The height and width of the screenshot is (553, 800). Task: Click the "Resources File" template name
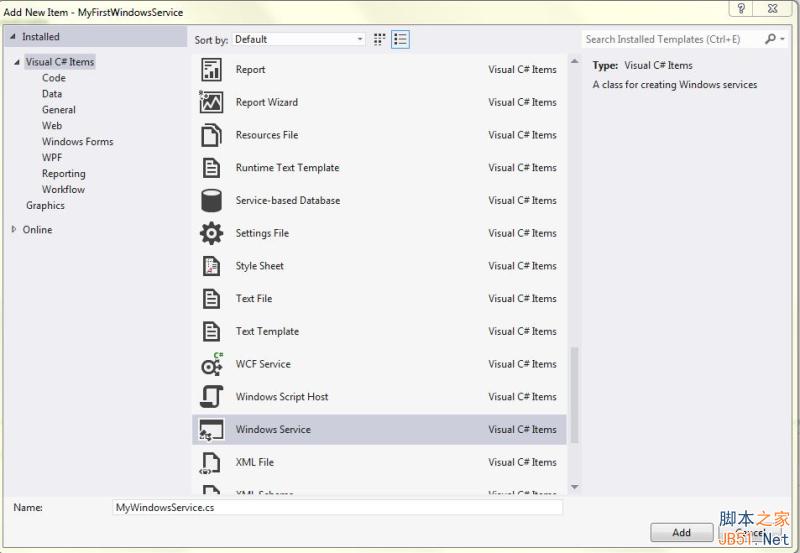pos(267,135)
